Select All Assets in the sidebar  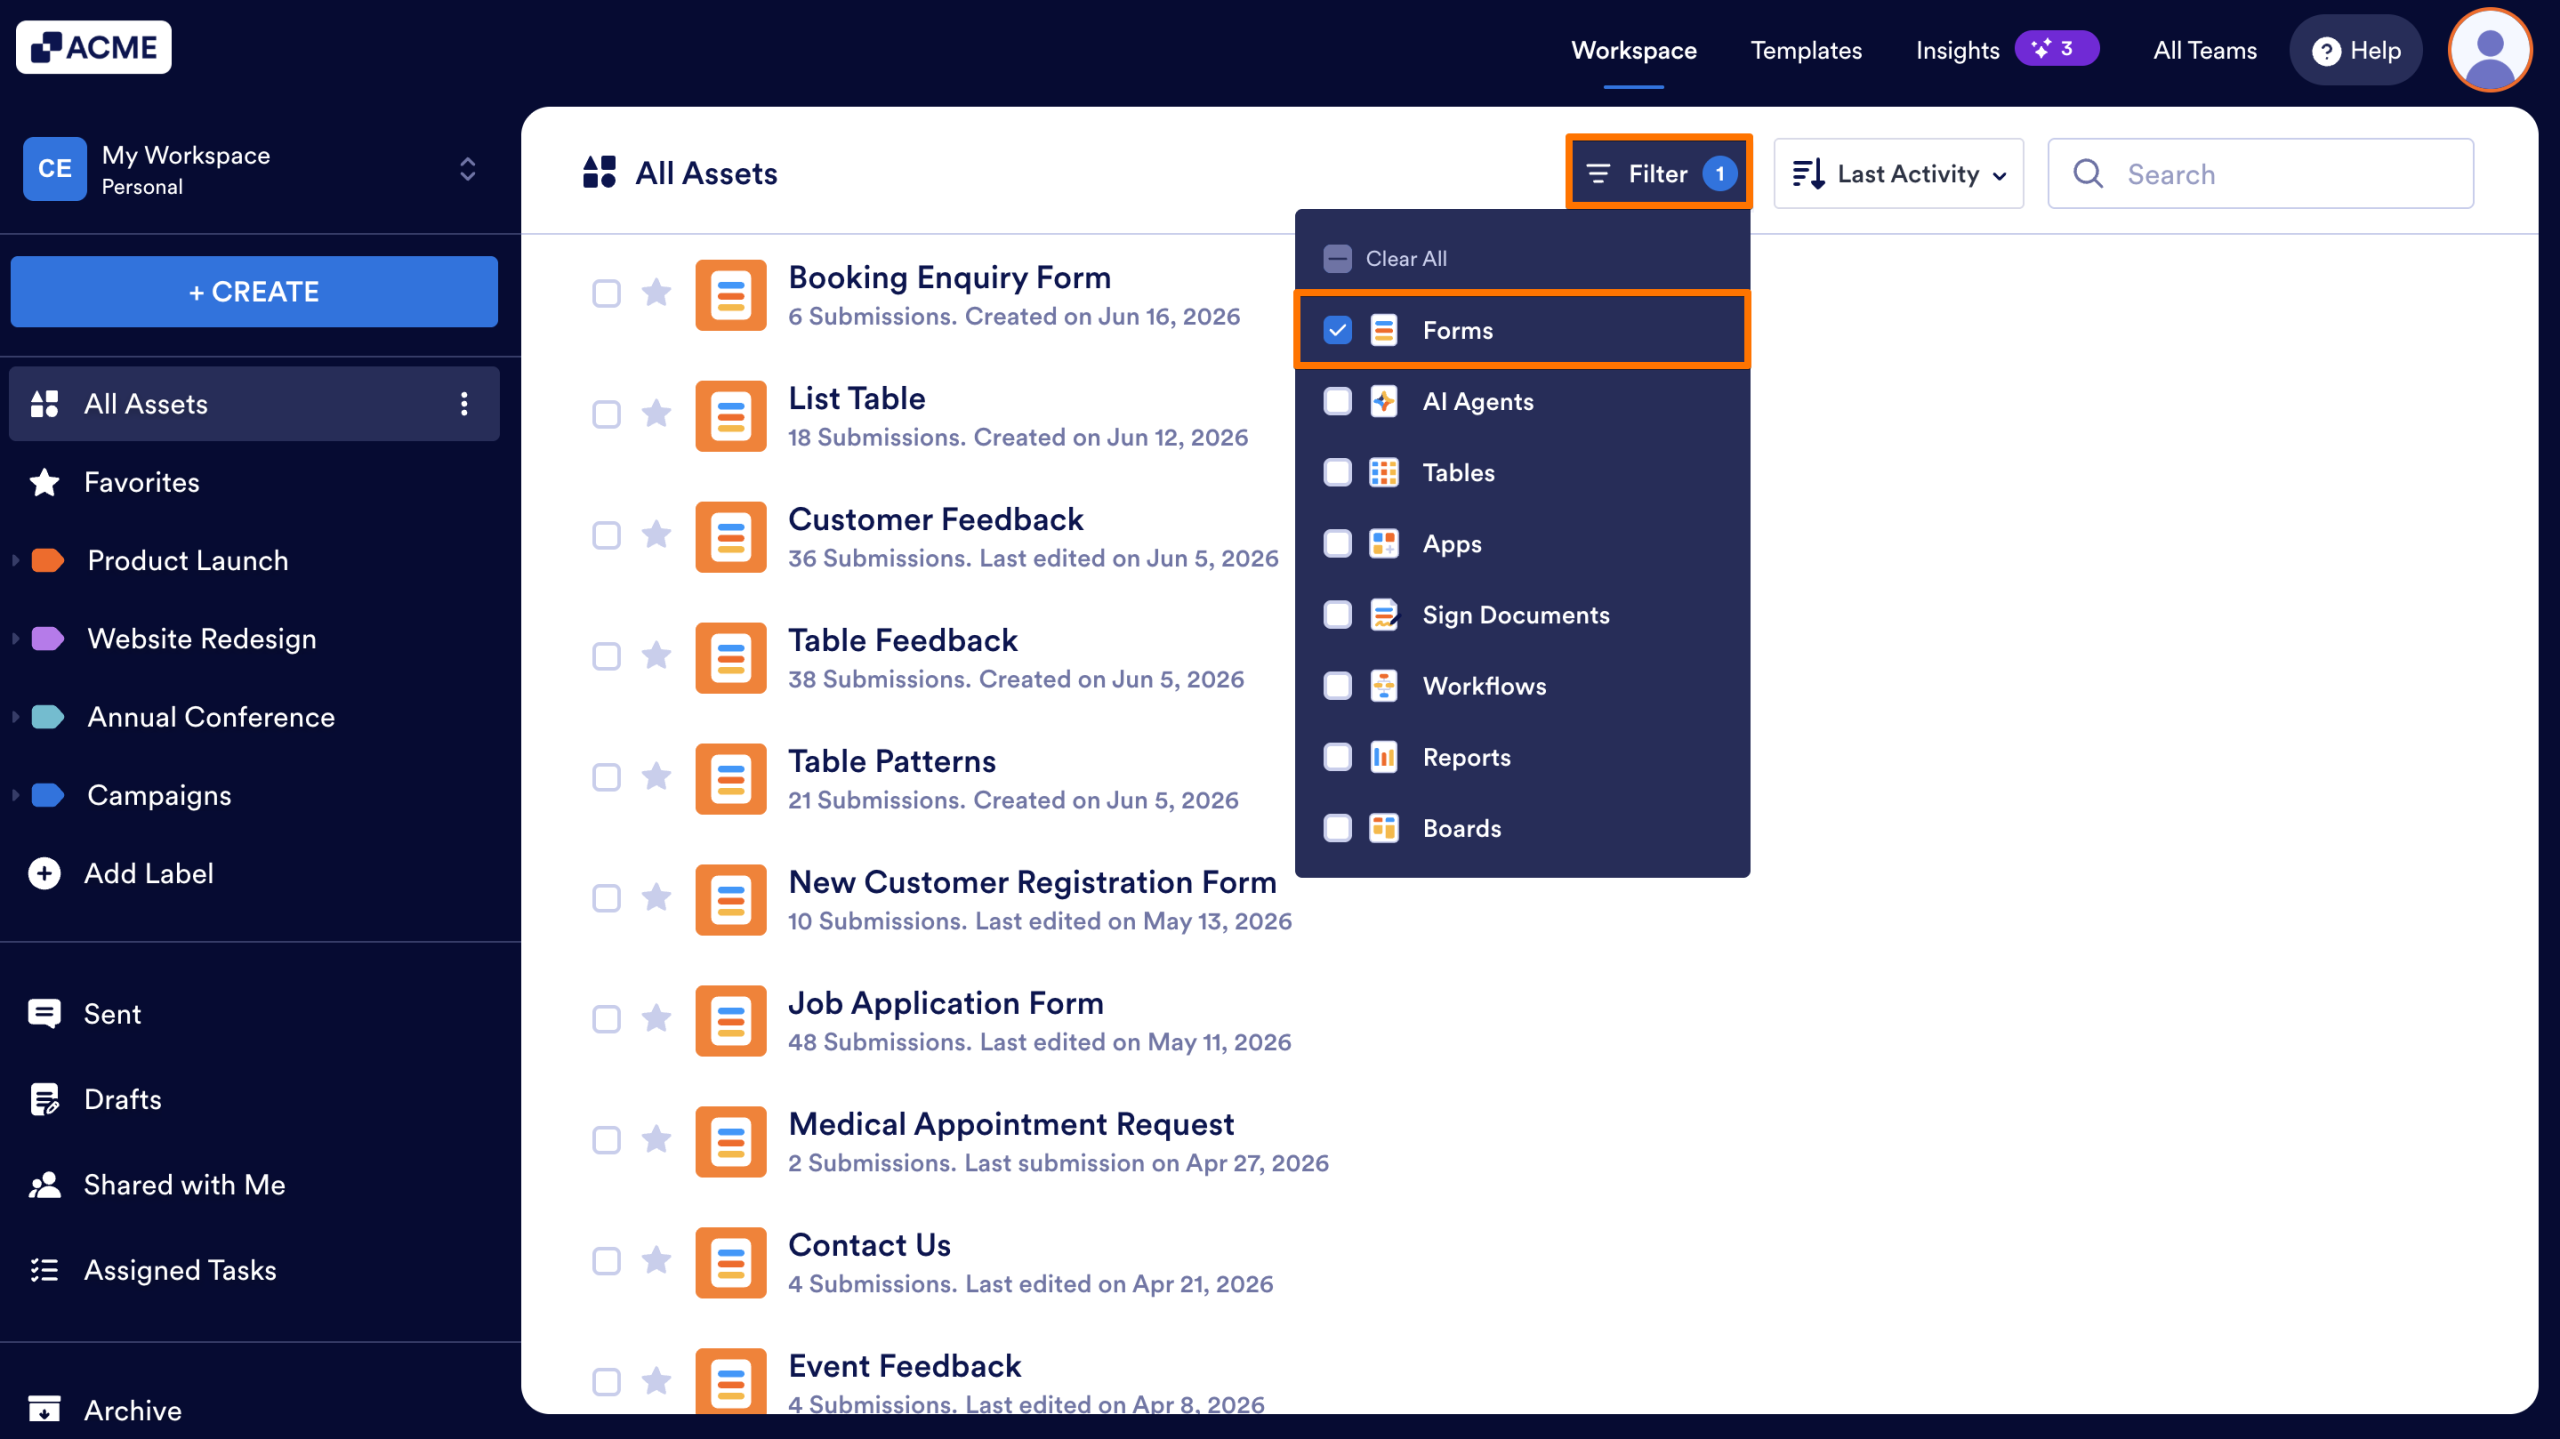tap(254, 404)
